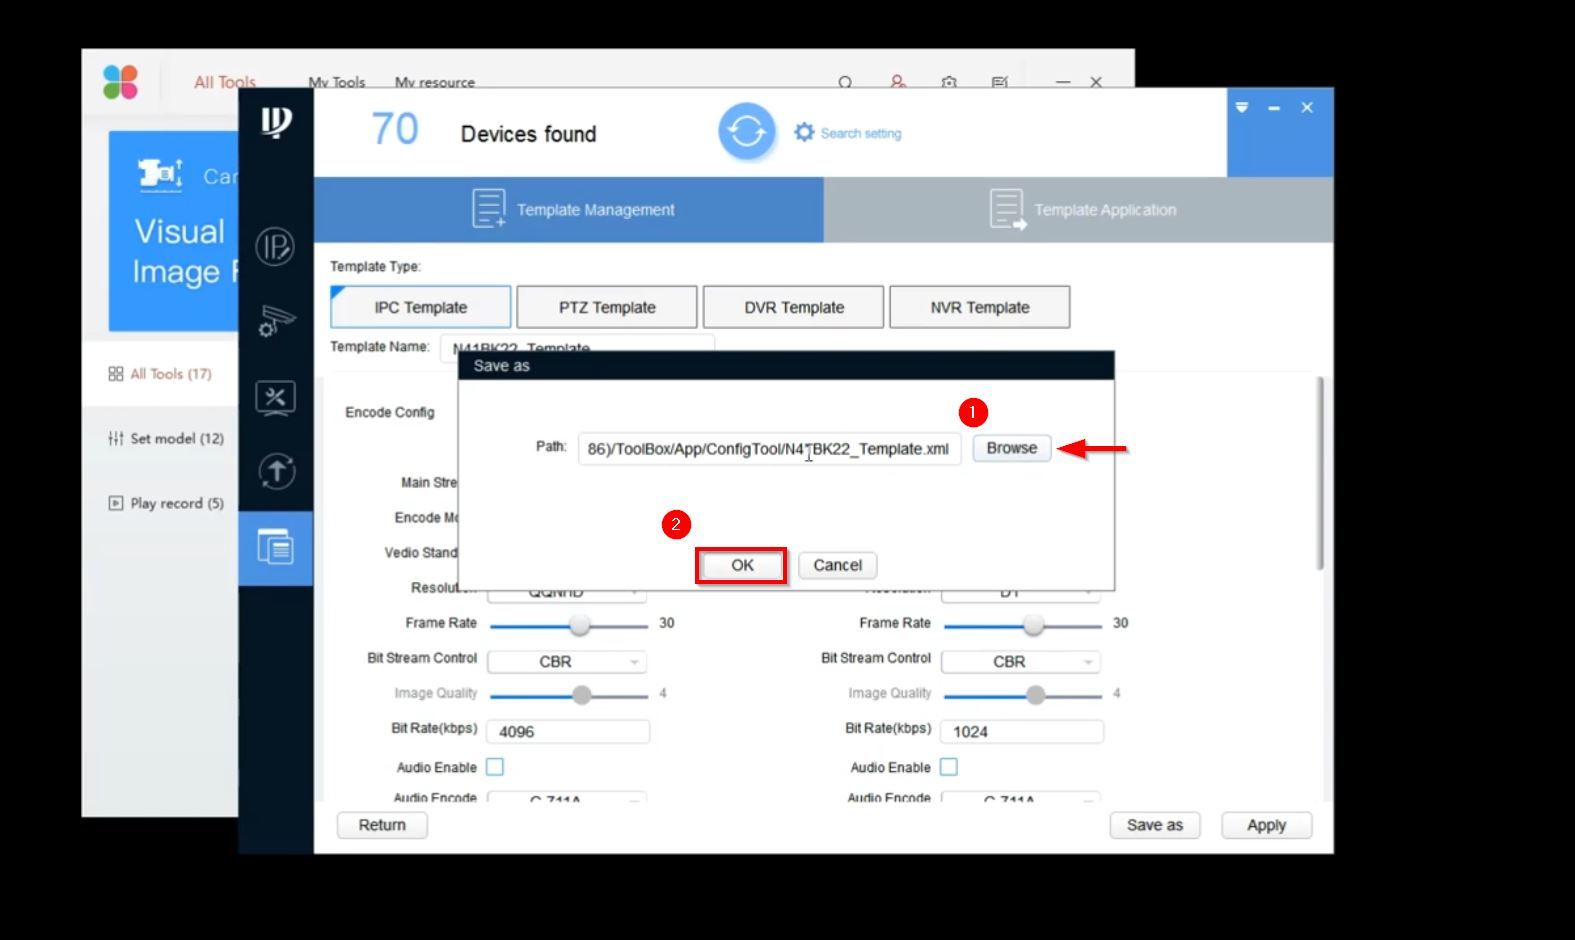Image resolution: width=1575 pixels, height=940 pixels.
Task: Select the PTZ Template type
Action: point(607,307)
